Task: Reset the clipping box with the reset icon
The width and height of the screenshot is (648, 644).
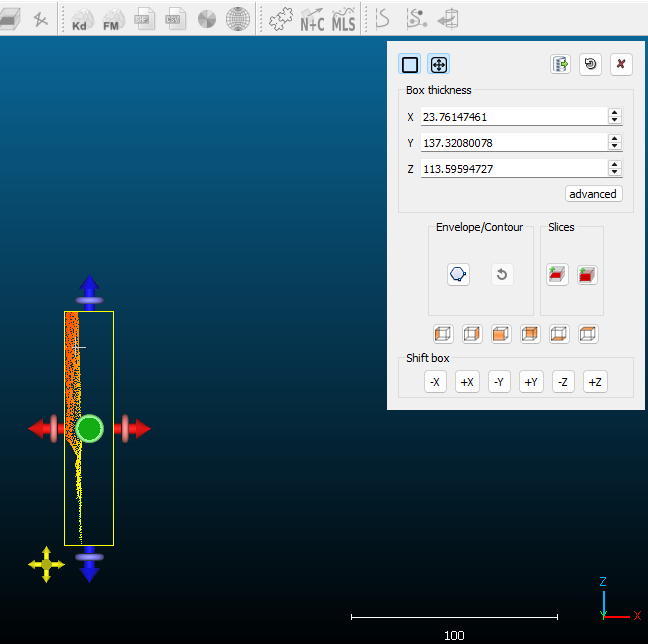Action: [x=590, y=65]
